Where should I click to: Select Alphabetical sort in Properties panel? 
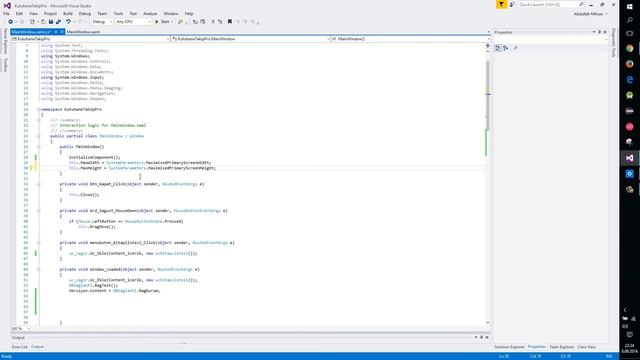[x=506, y=48]
